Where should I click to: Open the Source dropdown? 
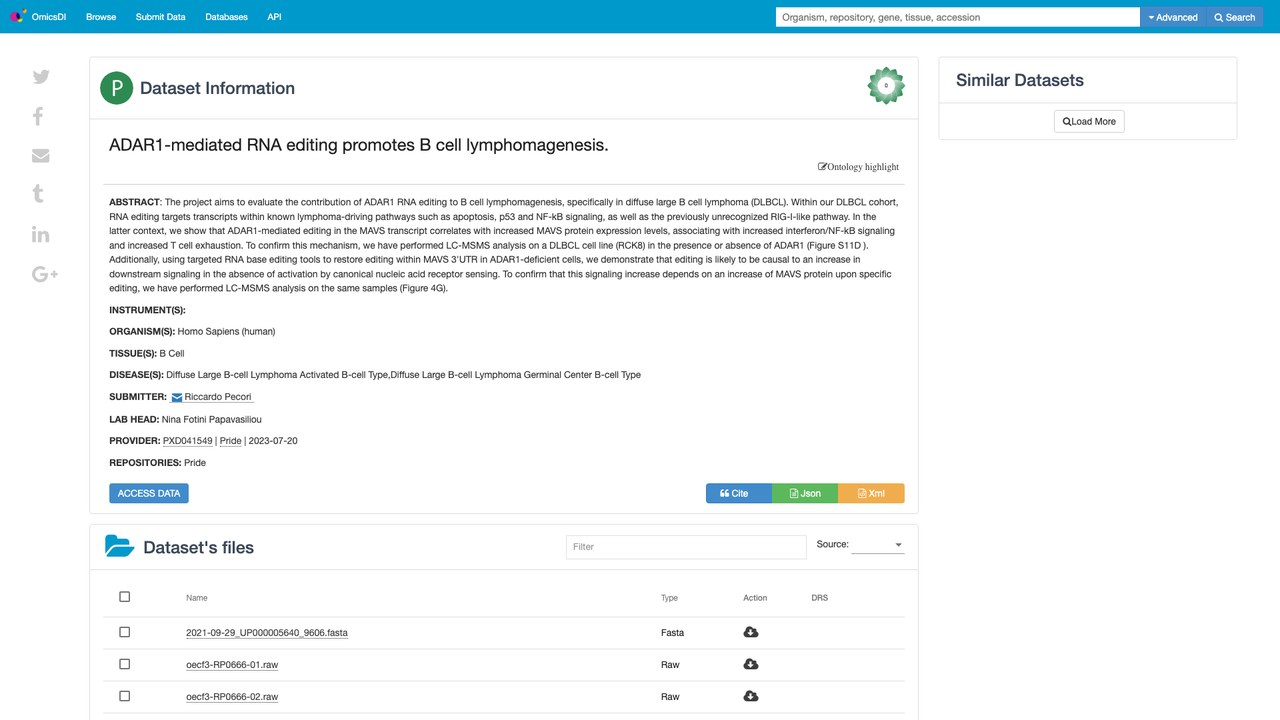point(878,545)
